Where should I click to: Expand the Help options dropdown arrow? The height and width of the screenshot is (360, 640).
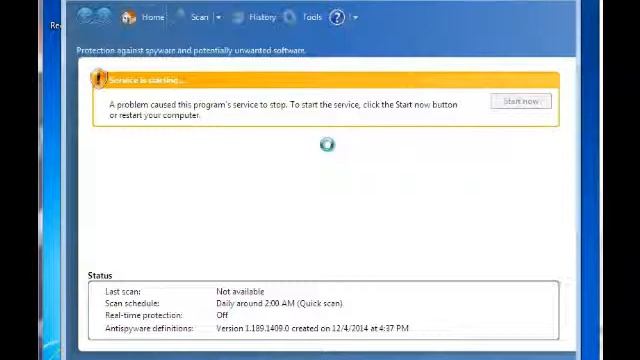[355, 18]
